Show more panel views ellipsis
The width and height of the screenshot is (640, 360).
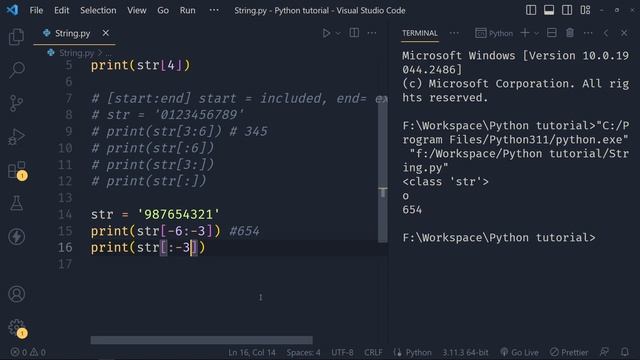tap(454, 33)
